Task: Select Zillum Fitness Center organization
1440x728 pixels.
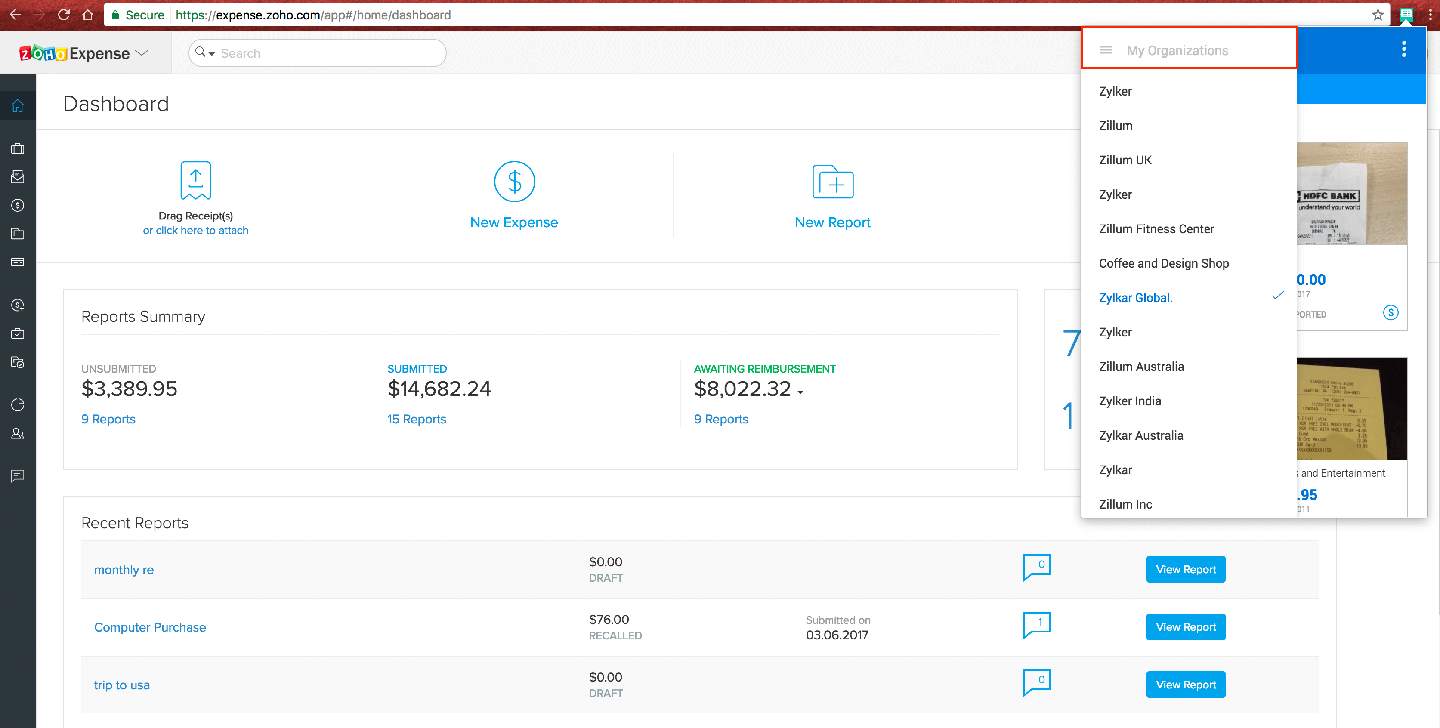Action: click(1189, 229)
